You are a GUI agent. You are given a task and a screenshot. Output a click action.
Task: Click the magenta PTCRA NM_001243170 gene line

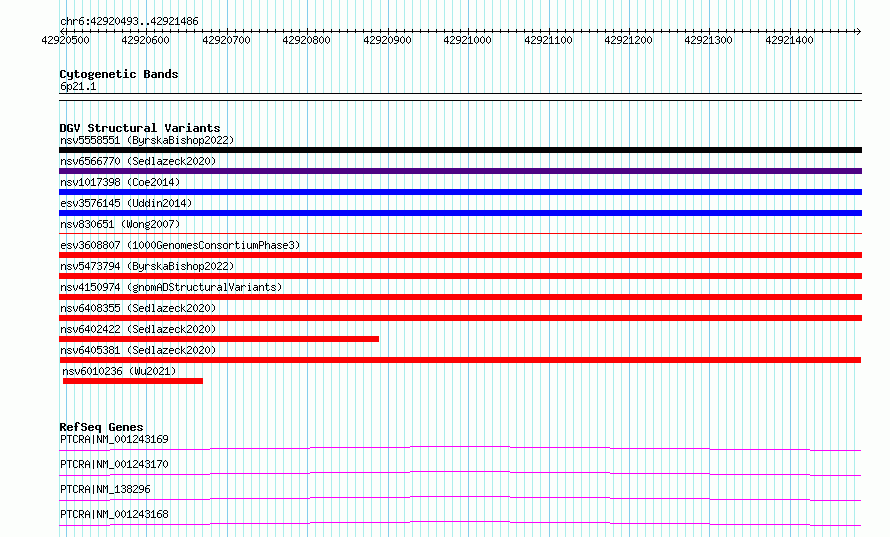click(460, 473)
